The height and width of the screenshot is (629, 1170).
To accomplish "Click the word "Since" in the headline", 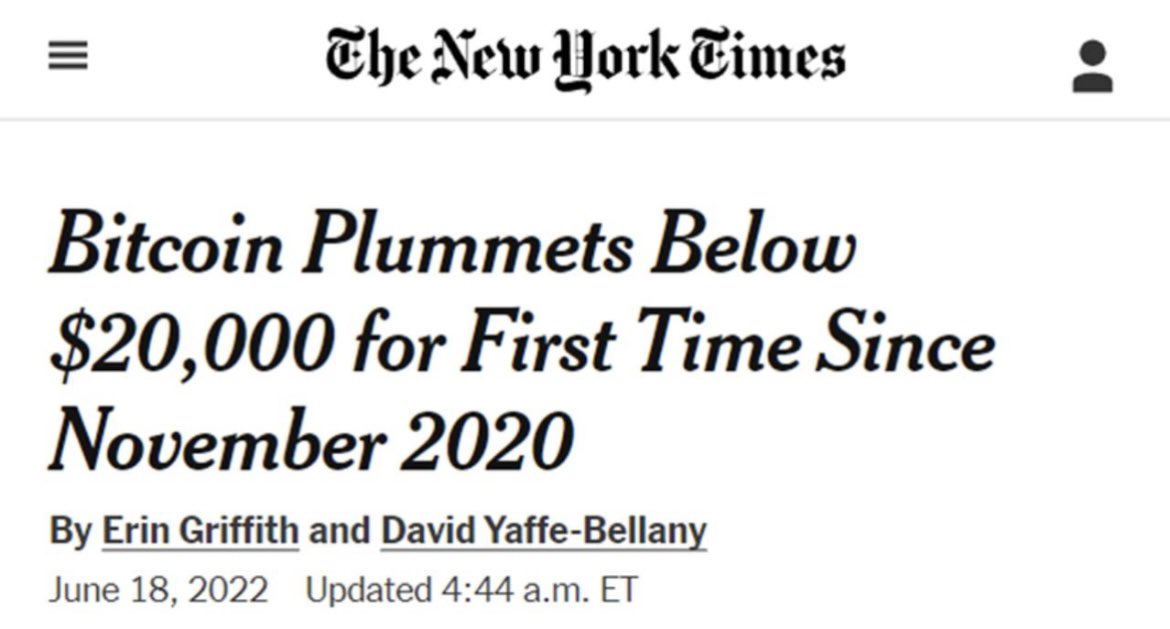I will point(907,342).
